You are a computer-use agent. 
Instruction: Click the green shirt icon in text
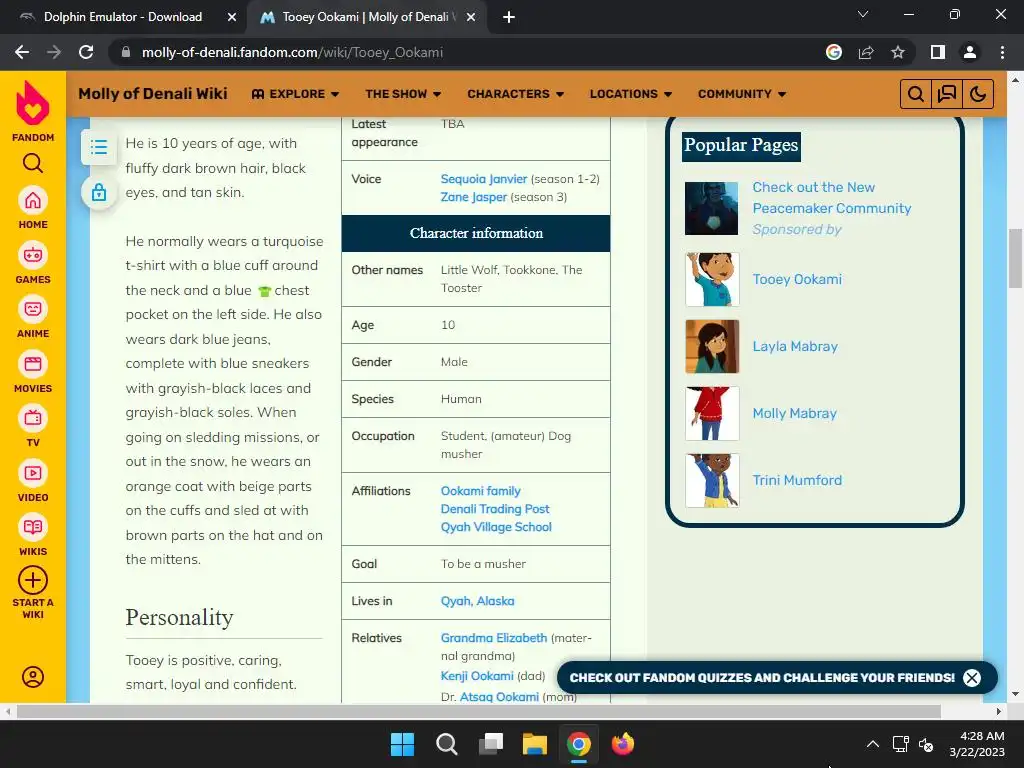[x=264, y=291]
